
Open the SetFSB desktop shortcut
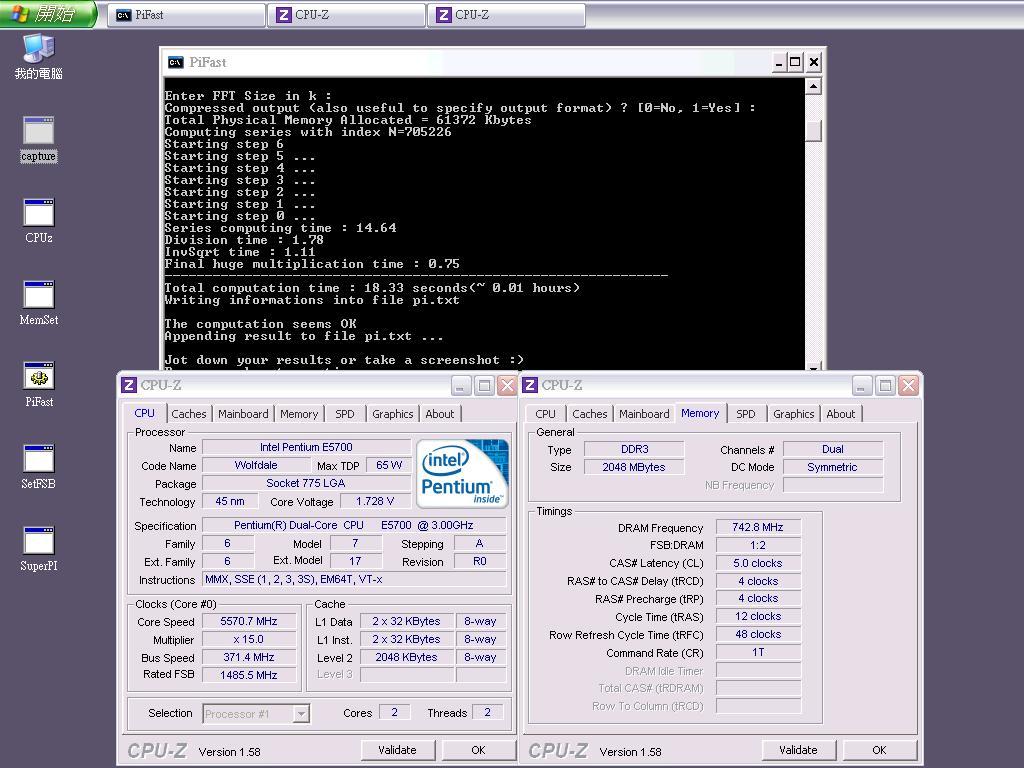click(x=39, y=467)
